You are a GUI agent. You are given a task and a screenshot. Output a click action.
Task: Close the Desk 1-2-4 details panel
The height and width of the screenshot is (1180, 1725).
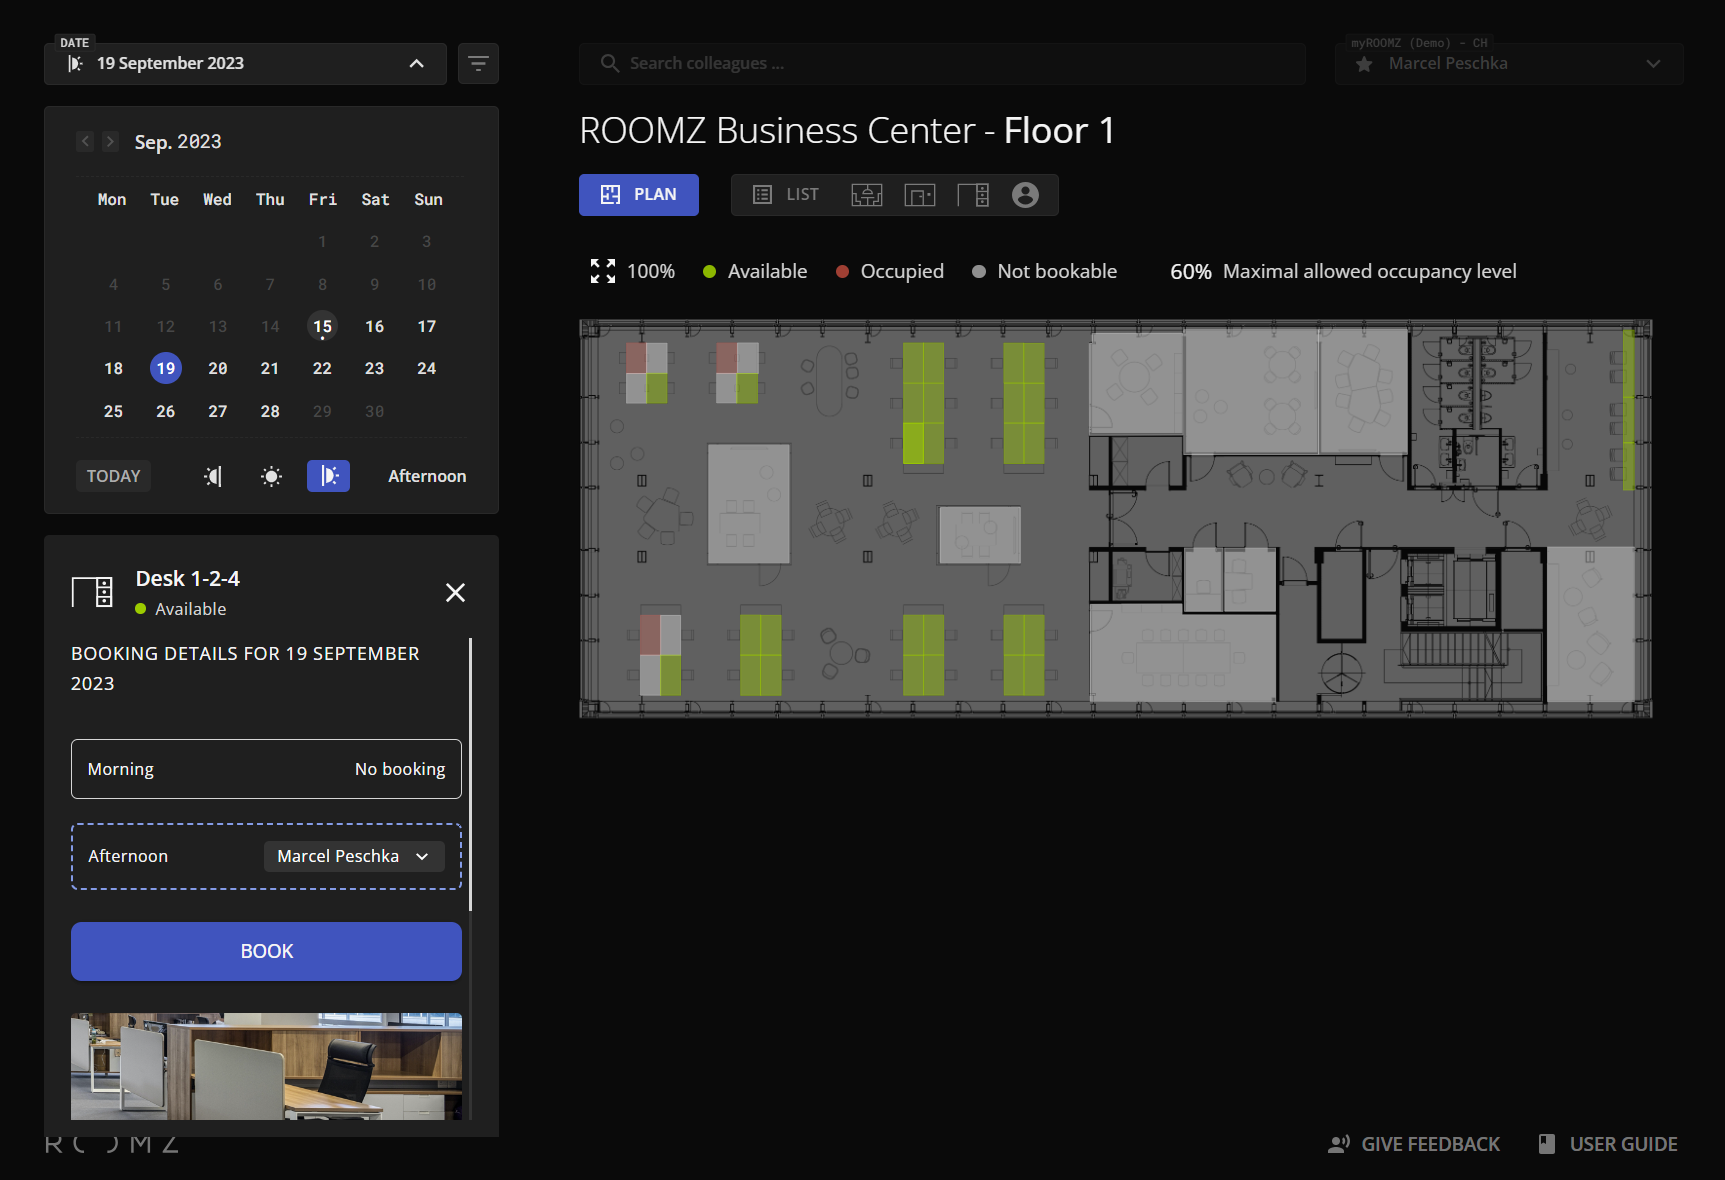(455, 593)
